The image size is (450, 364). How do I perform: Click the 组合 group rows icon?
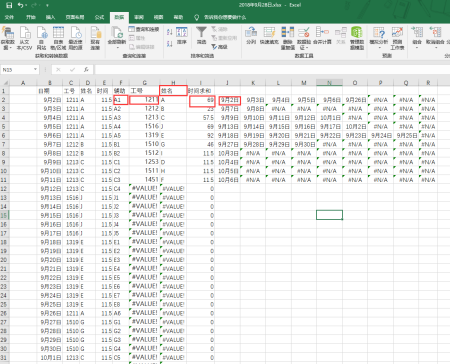(417, 38)
